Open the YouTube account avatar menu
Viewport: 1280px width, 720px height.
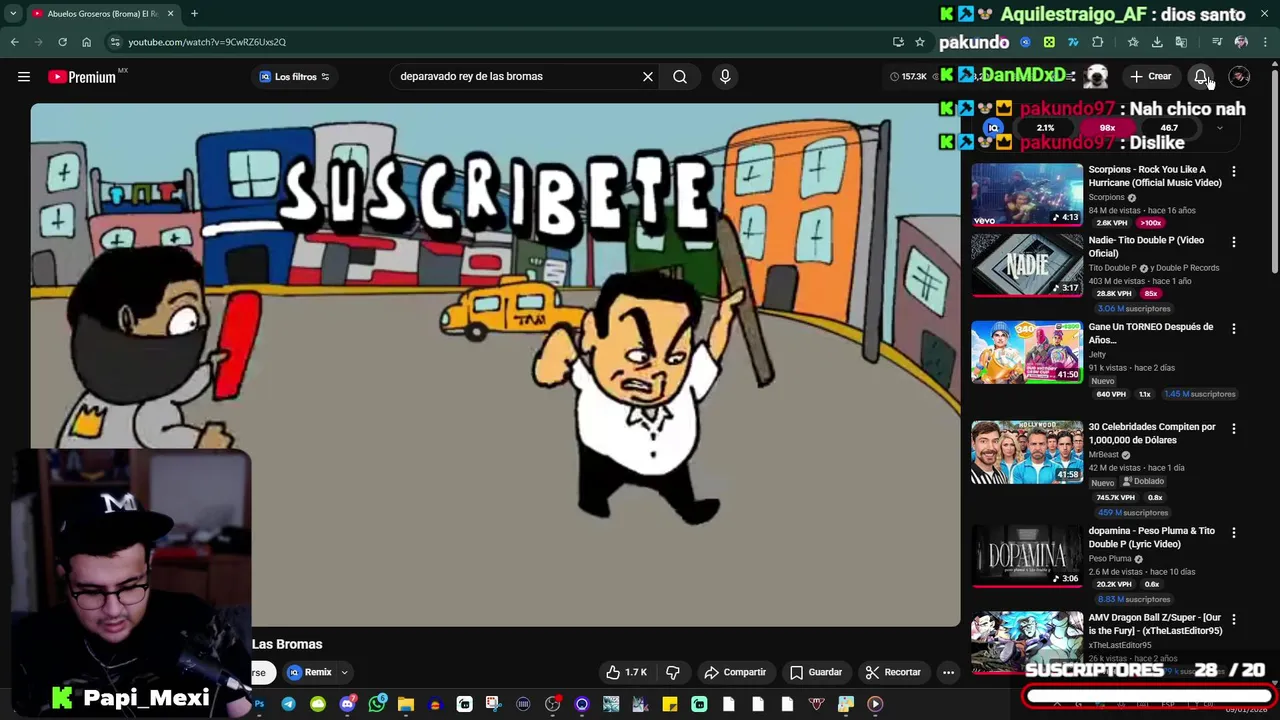tap(1239, 77)
